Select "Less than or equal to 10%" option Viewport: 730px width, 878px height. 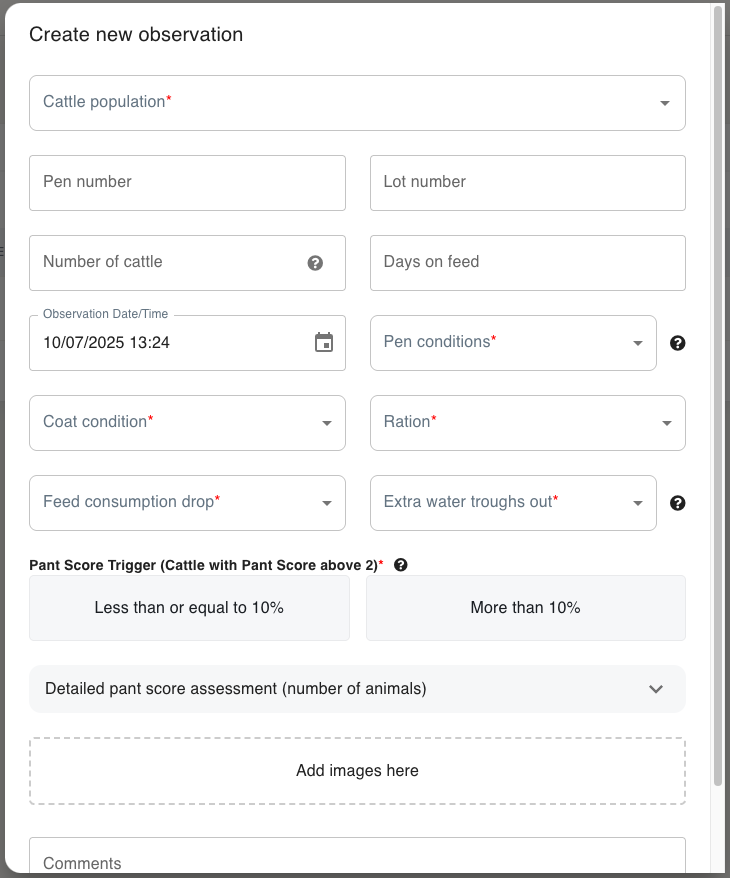pos(189,608)
